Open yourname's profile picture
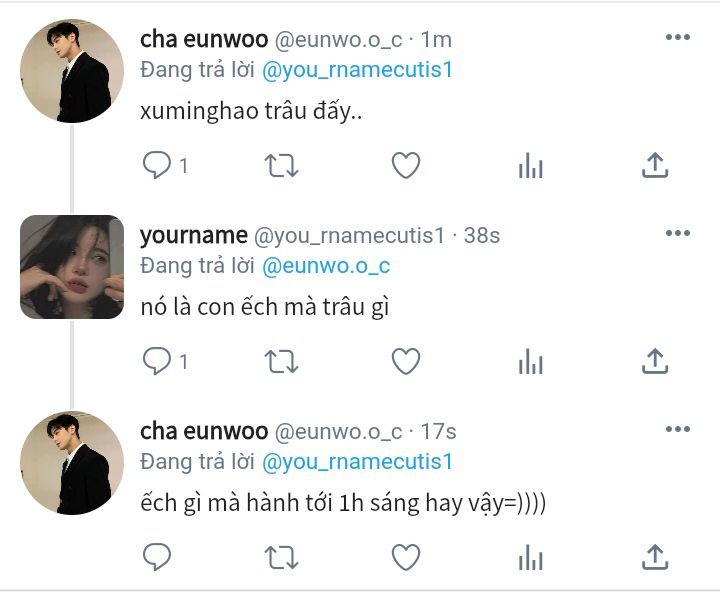720x594 pixels. tap(72, 267)
